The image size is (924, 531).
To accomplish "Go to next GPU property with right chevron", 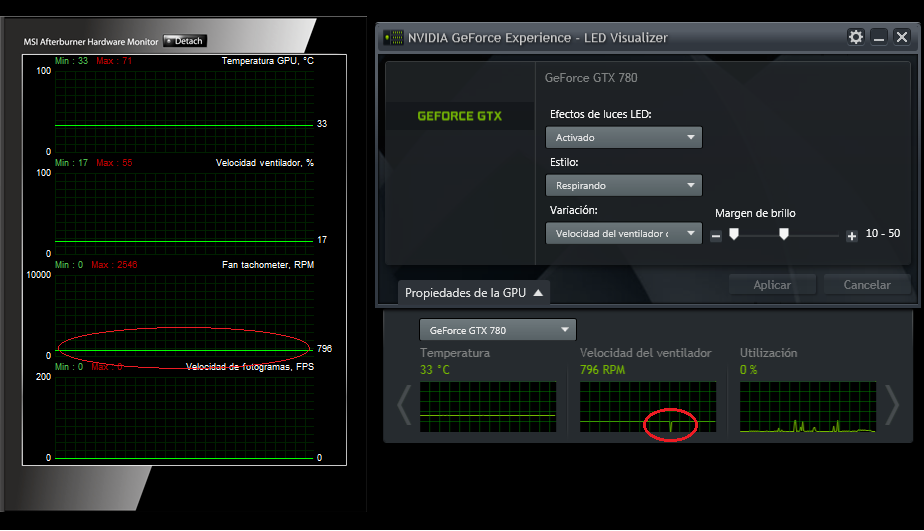I will pyautogui.click(x=892, y=404).
